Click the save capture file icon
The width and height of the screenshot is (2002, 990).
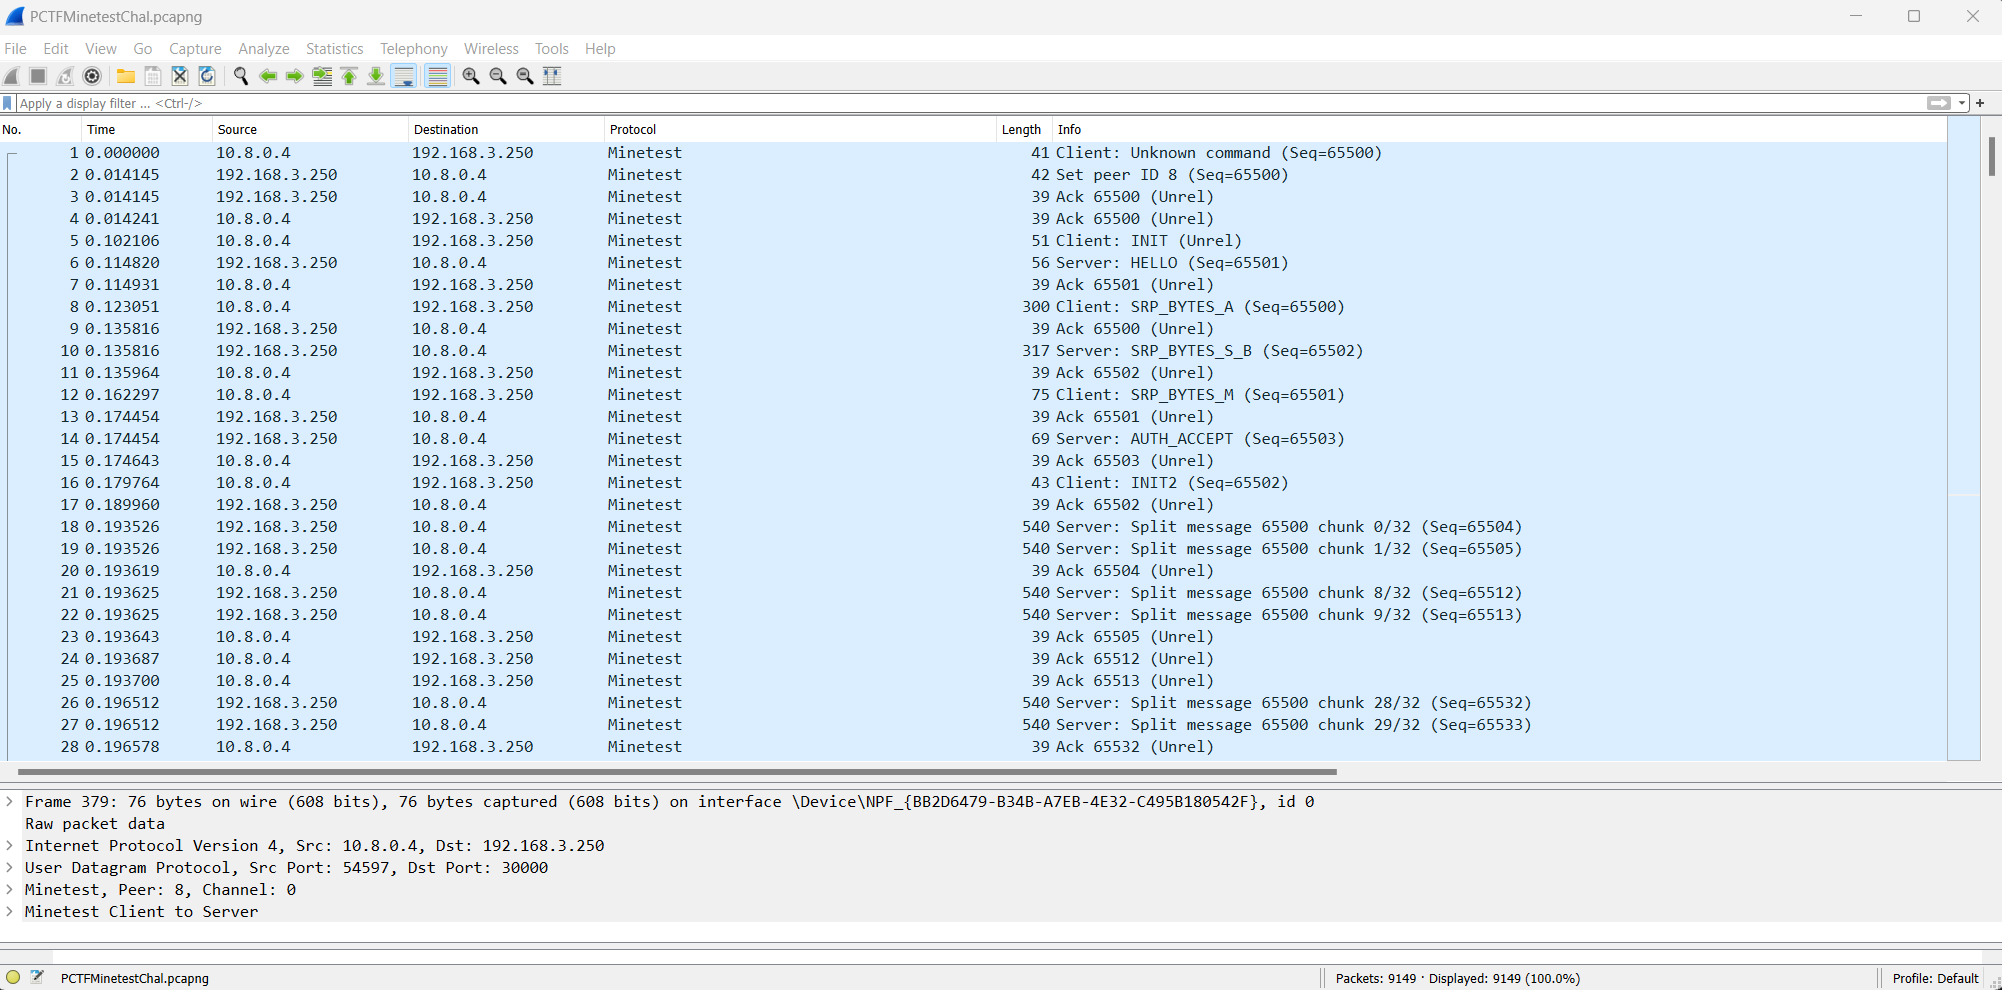pos(153,76)
